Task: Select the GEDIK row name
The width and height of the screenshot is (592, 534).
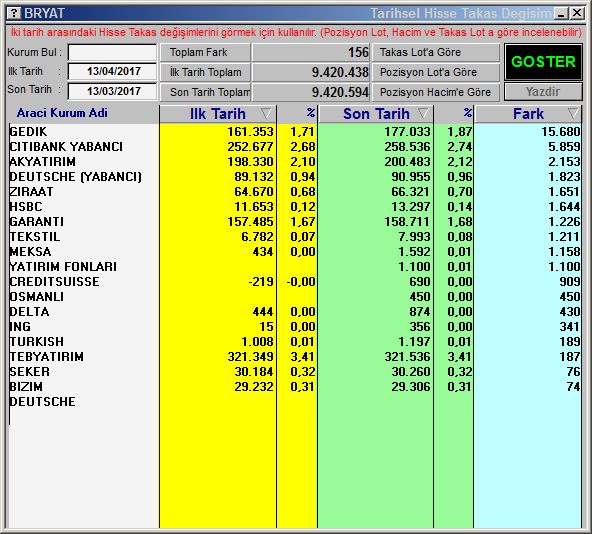Action: point(28,131)
